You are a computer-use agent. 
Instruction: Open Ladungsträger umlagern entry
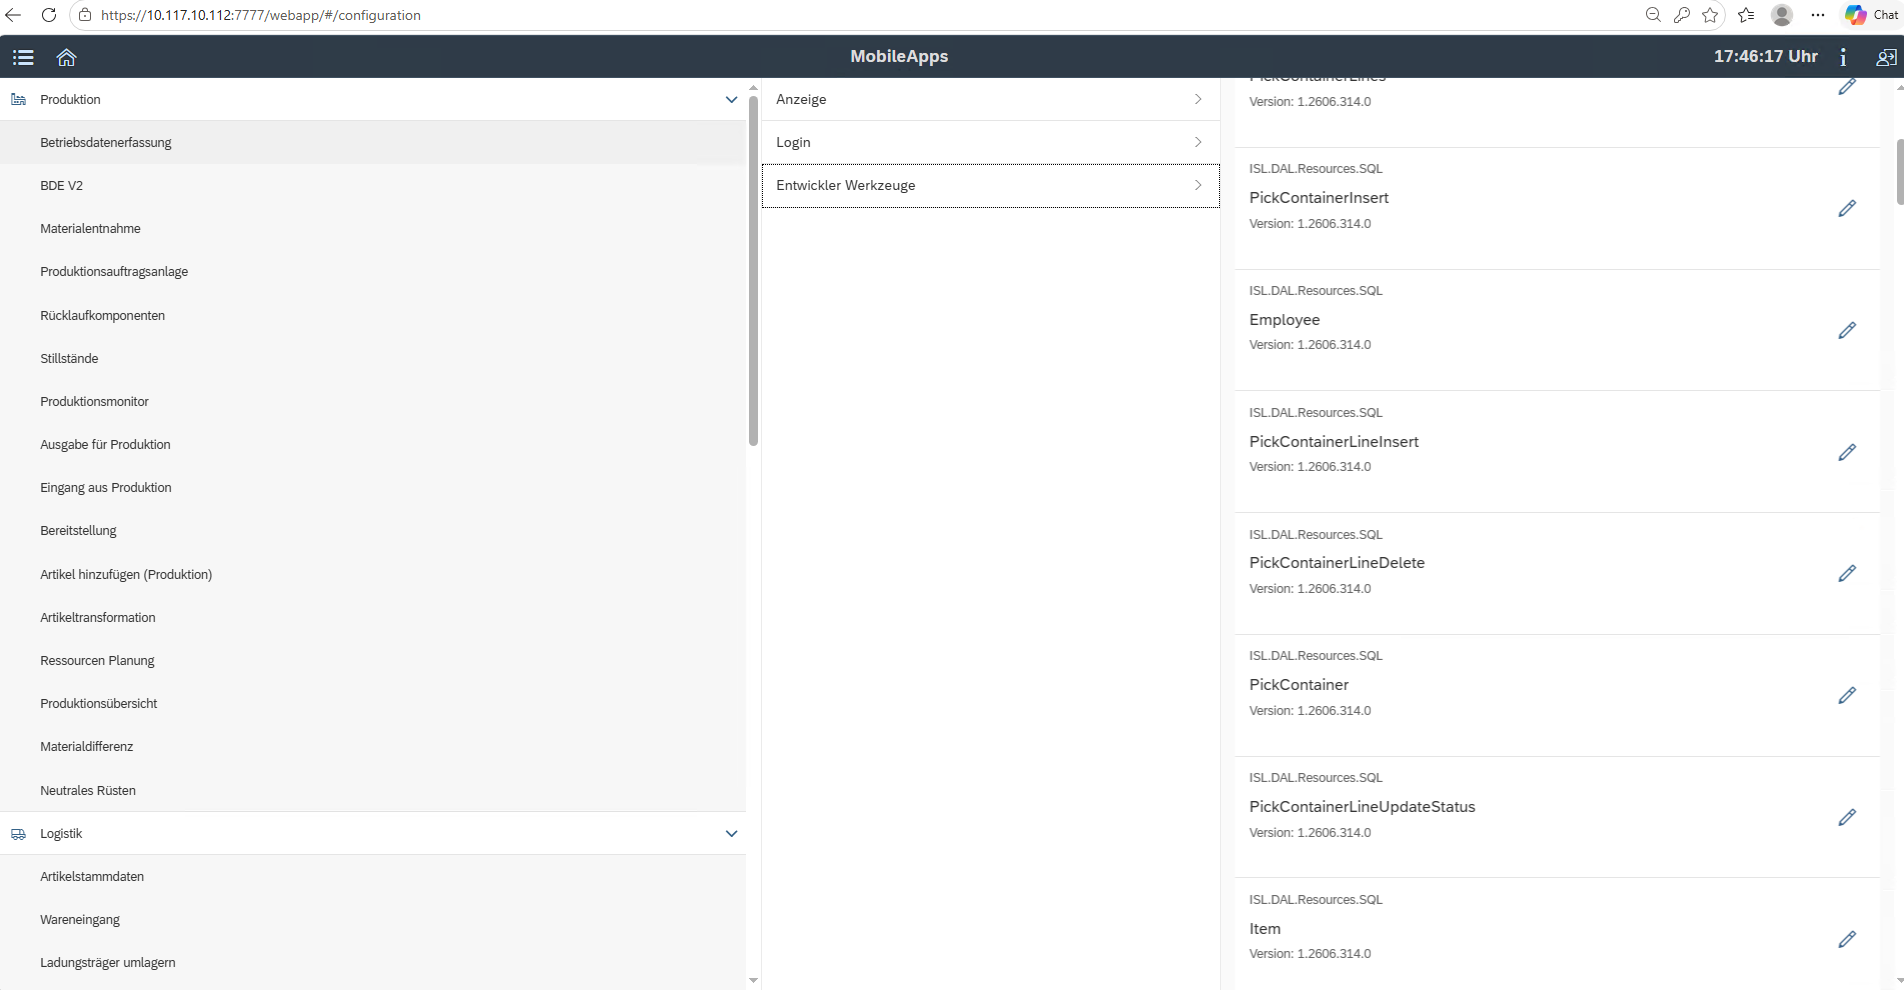click(373, 962)
